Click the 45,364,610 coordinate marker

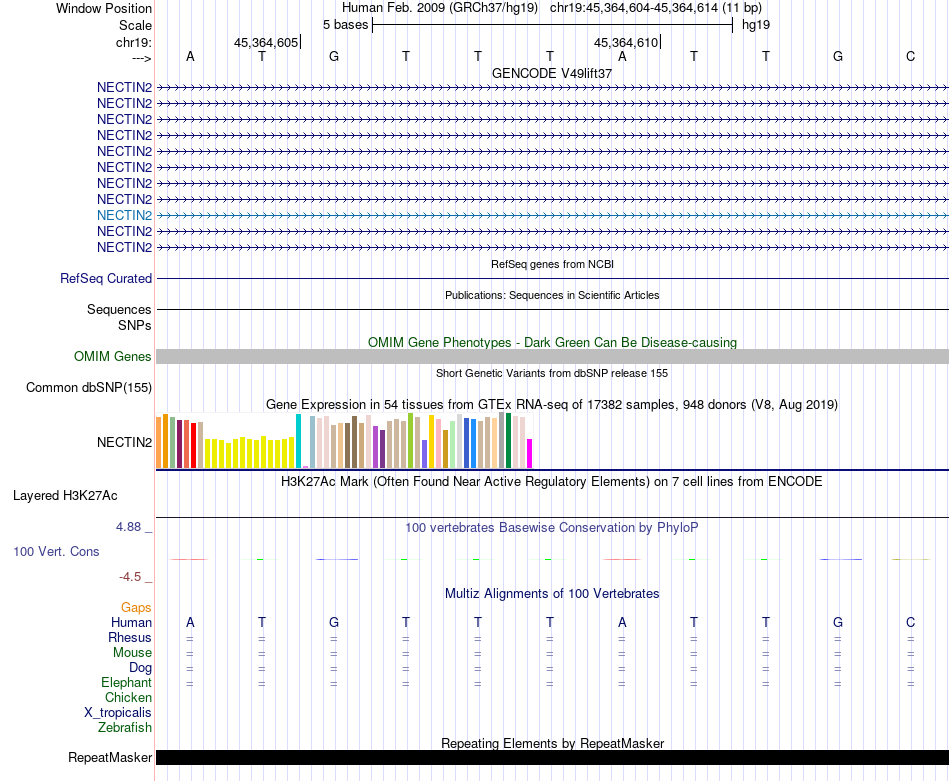tap(626, 42)
